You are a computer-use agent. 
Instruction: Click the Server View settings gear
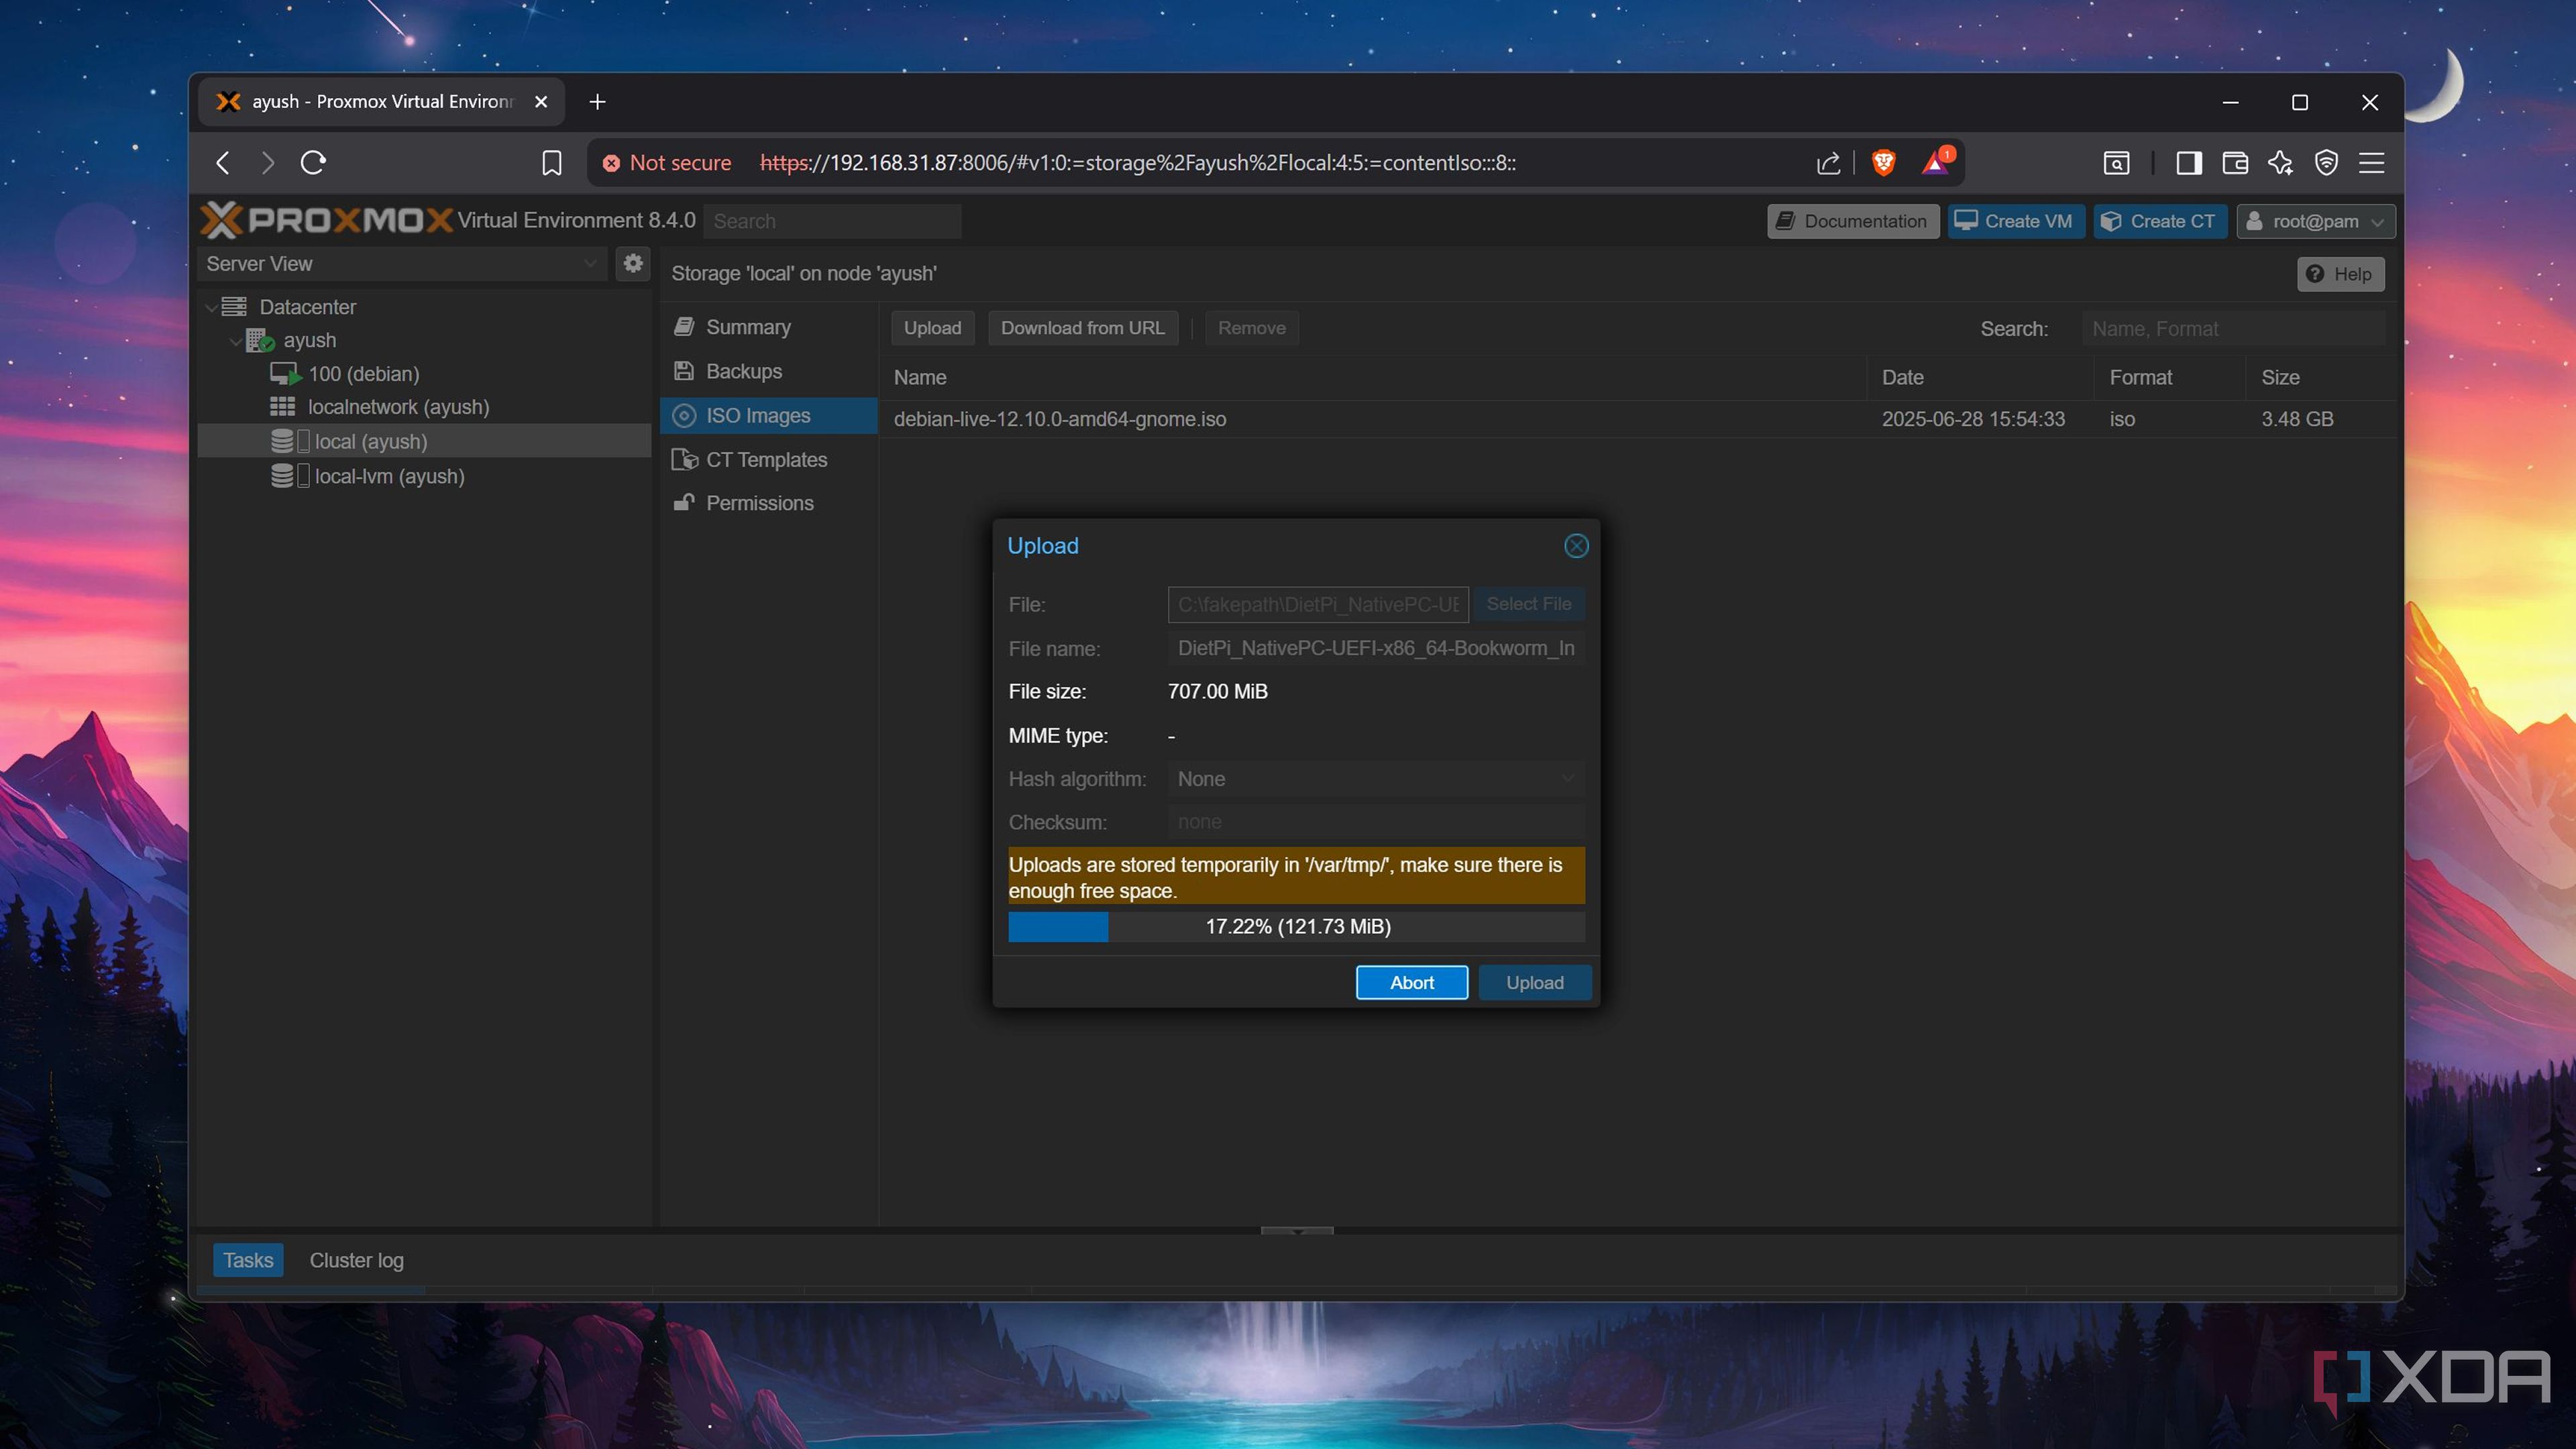coord(633,264)
